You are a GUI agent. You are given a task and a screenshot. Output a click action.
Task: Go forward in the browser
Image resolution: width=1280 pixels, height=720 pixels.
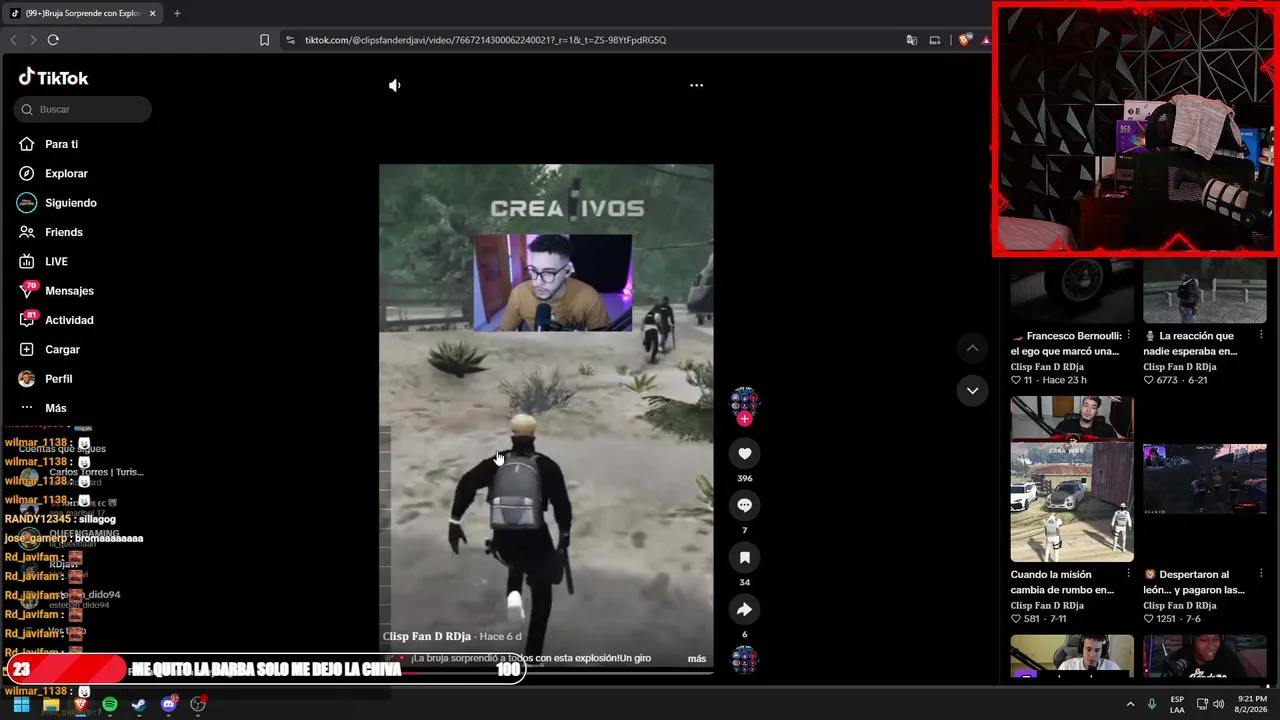coord(32,40)
